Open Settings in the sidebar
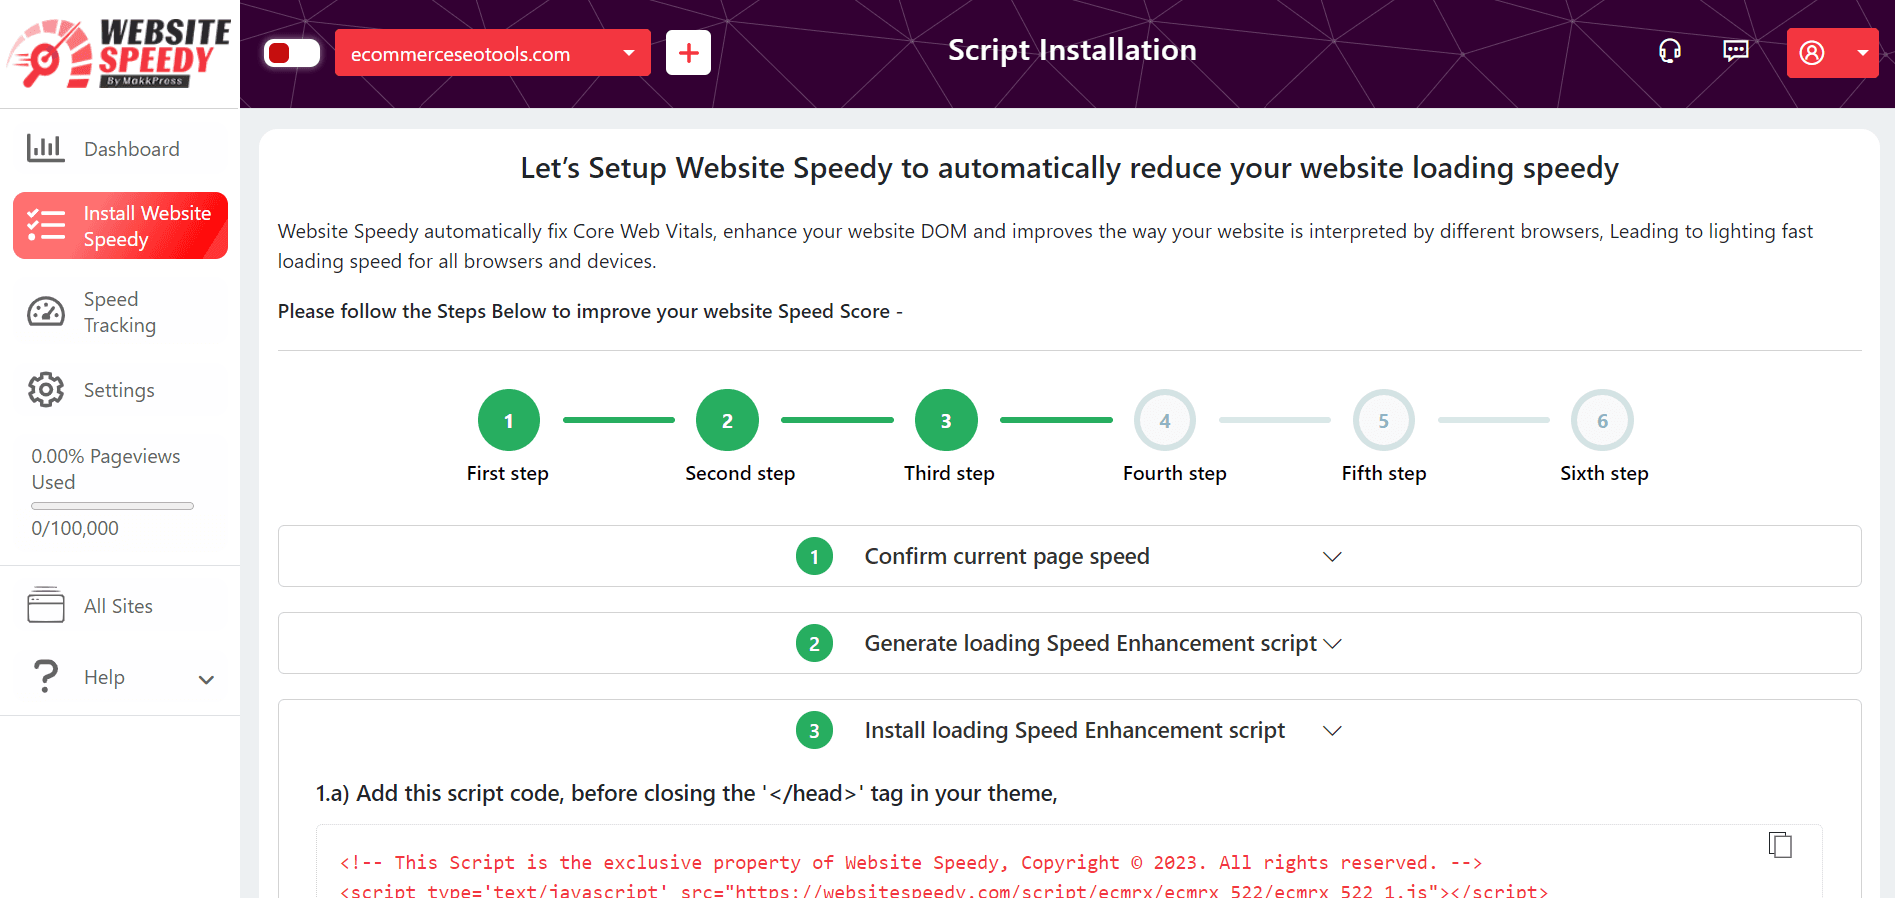The image size is (1895, 898). click(120, 390)
